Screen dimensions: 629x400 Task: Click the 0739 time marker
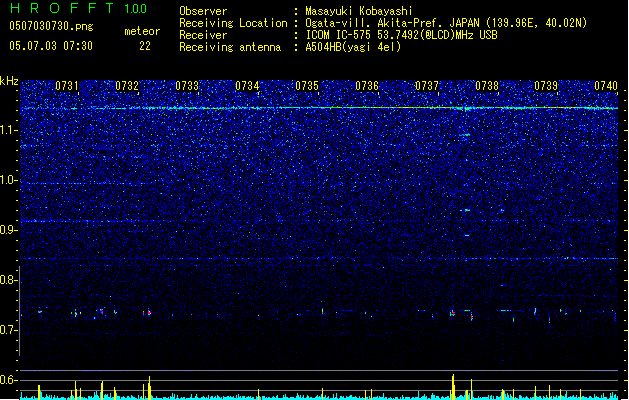(x=546, y=86)
